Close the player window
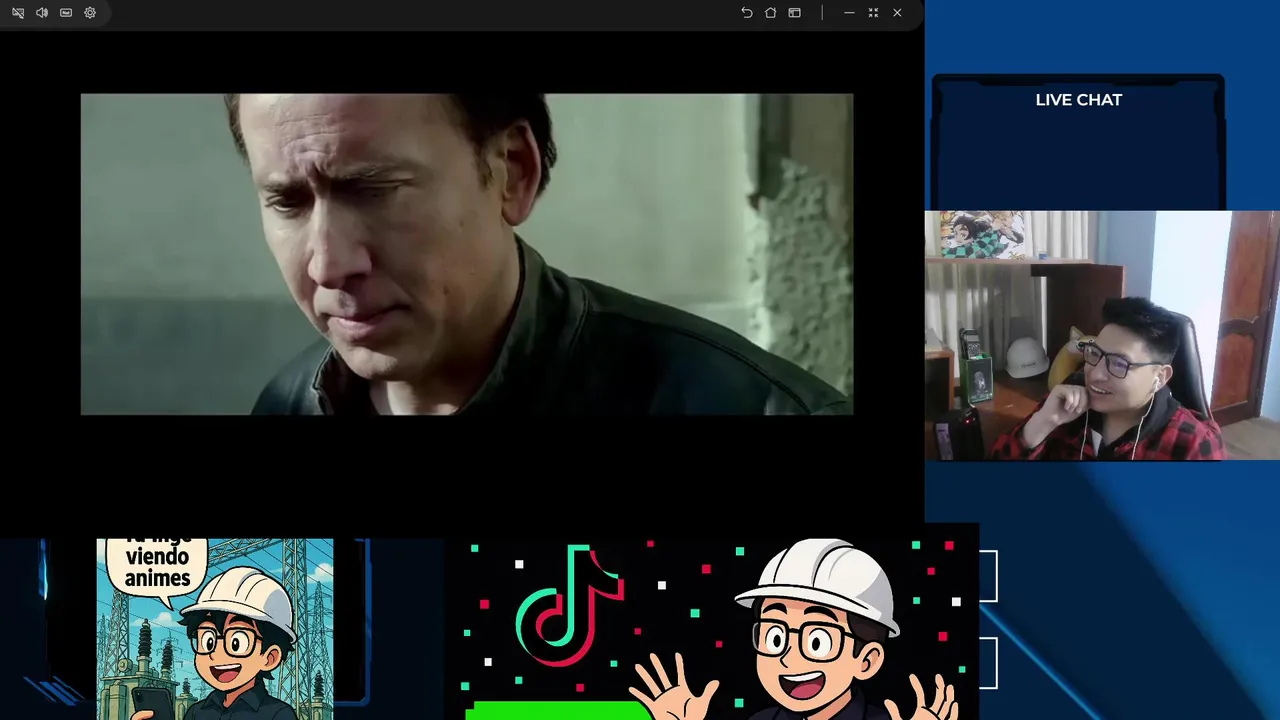The width and height of the screenshot is (1280, 720). coord(897,13)
